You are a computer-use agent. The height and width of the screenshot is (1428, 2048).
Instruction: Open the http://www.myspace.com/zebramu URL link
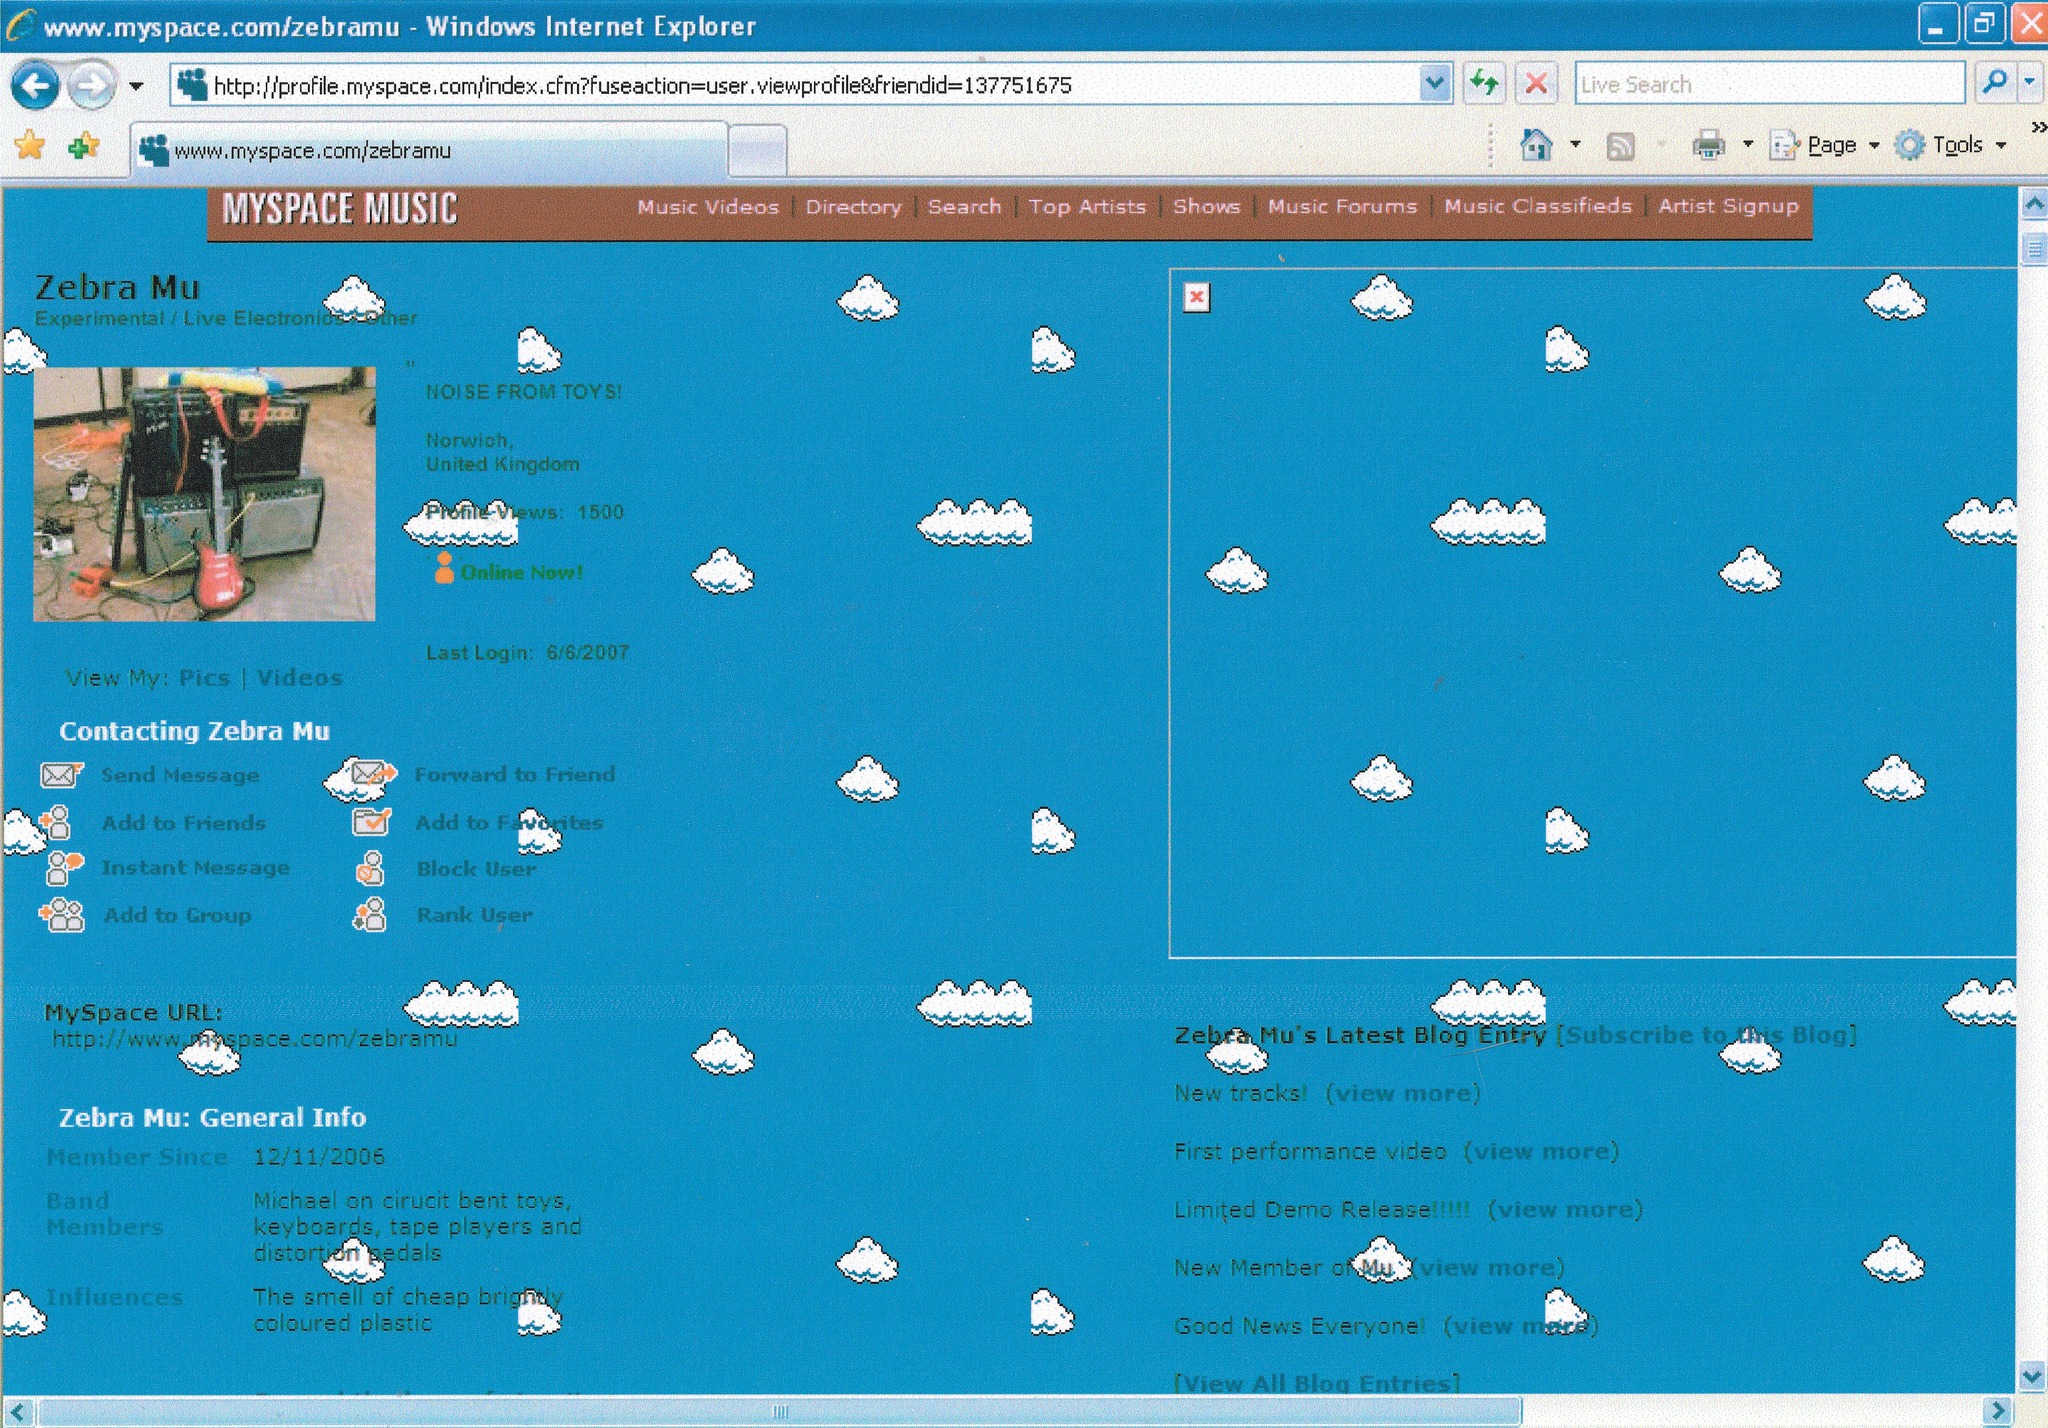point(255,1039)
